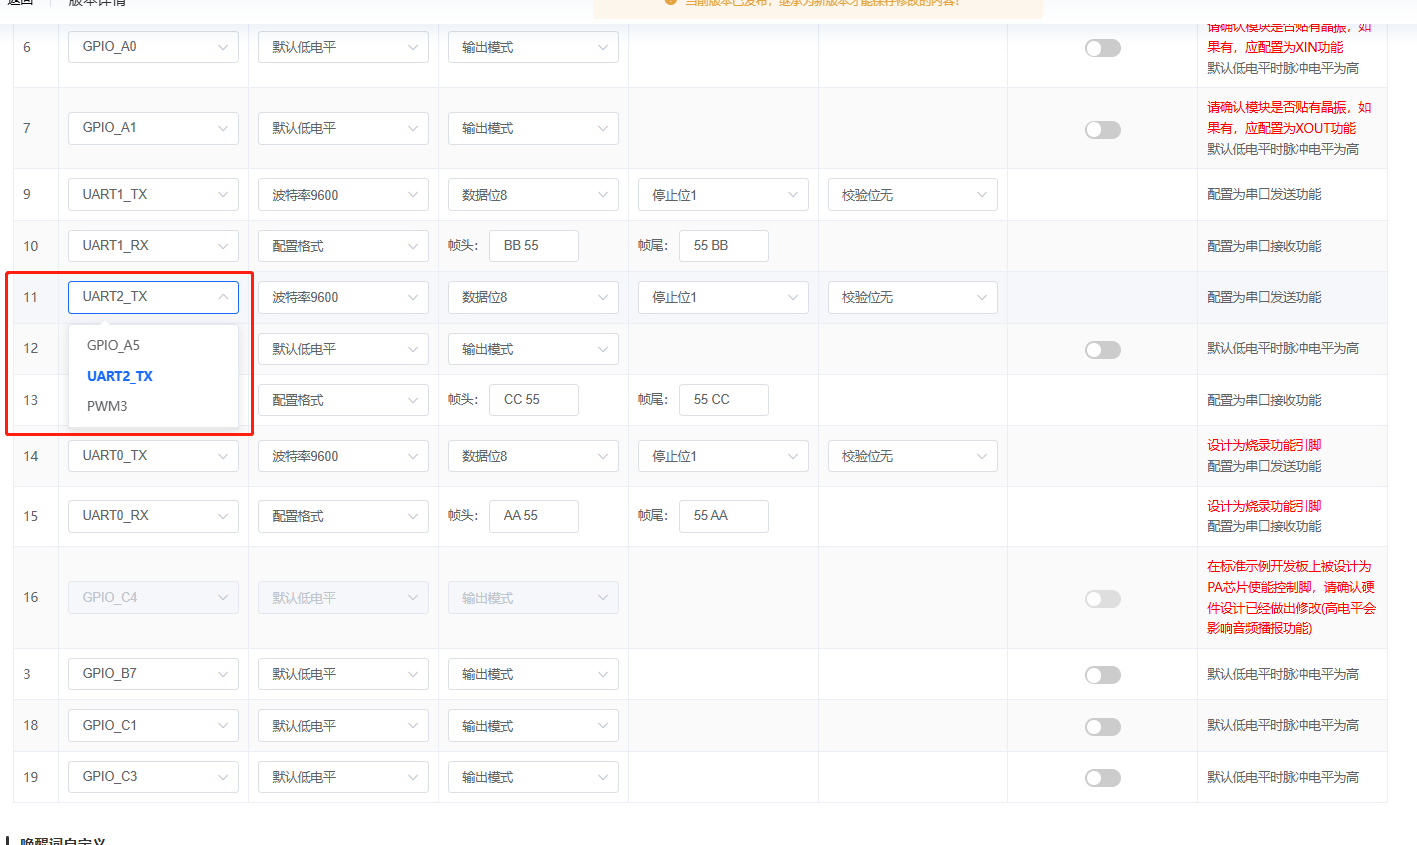Viewport: 1417px width, 845px height.
Task: Expand the GPIO_B7 默认低电平 dropdown
Action: (x=343, y=675)
